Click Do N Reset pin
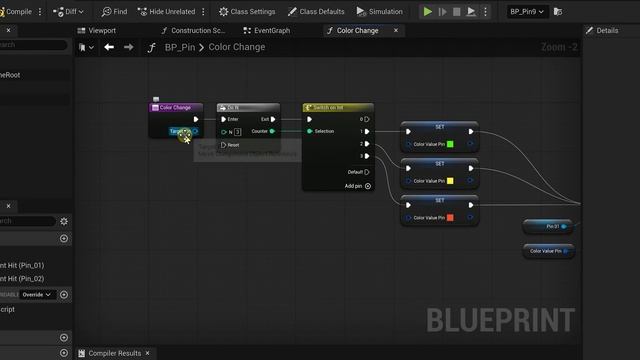Viewport: 640px width, 360px height. (x=223, y=145)
